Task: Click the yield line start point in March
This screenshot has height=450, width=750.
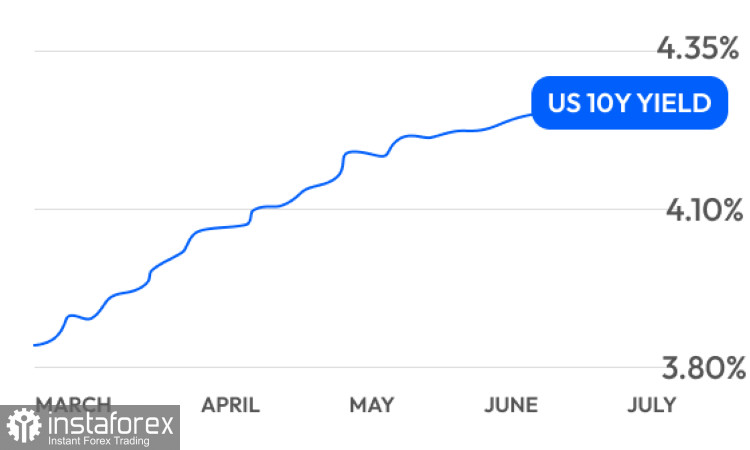Action: pos(34,345)
